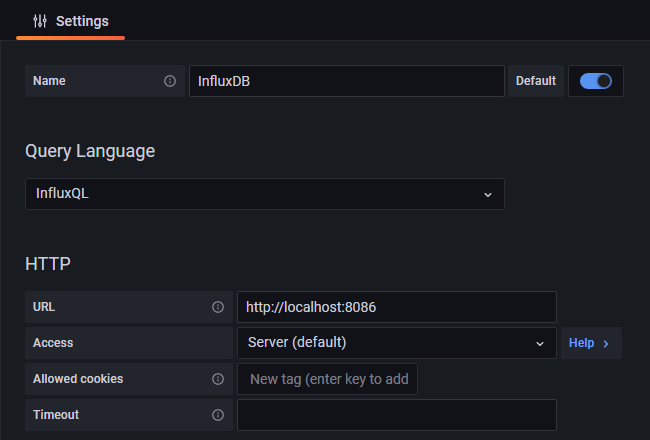The height and width of the screenshot is (440, 650).
Task: Open the Settings tab
Action: 70,21
